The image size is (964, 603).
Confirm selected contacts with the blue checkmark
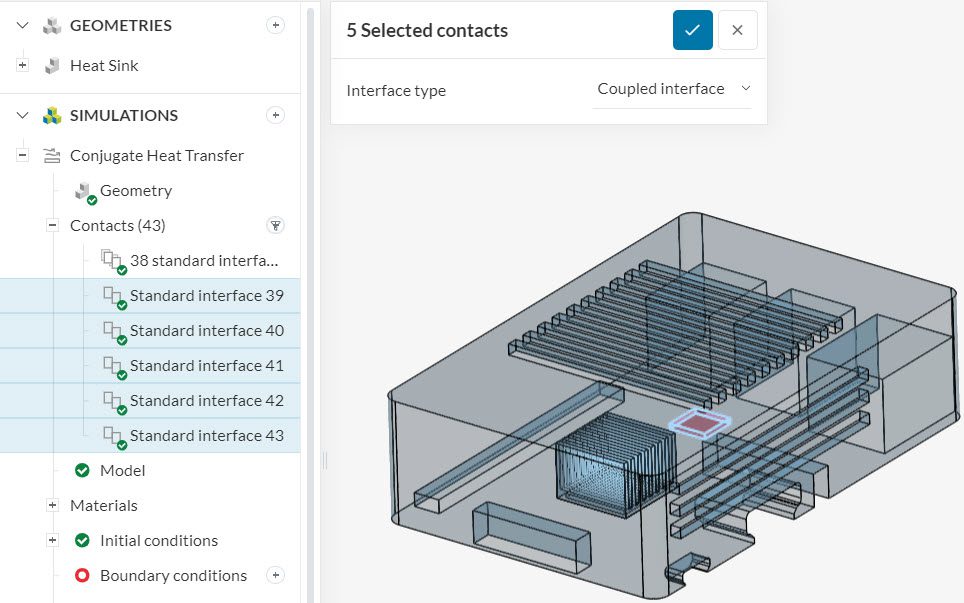tap(692, 31)
